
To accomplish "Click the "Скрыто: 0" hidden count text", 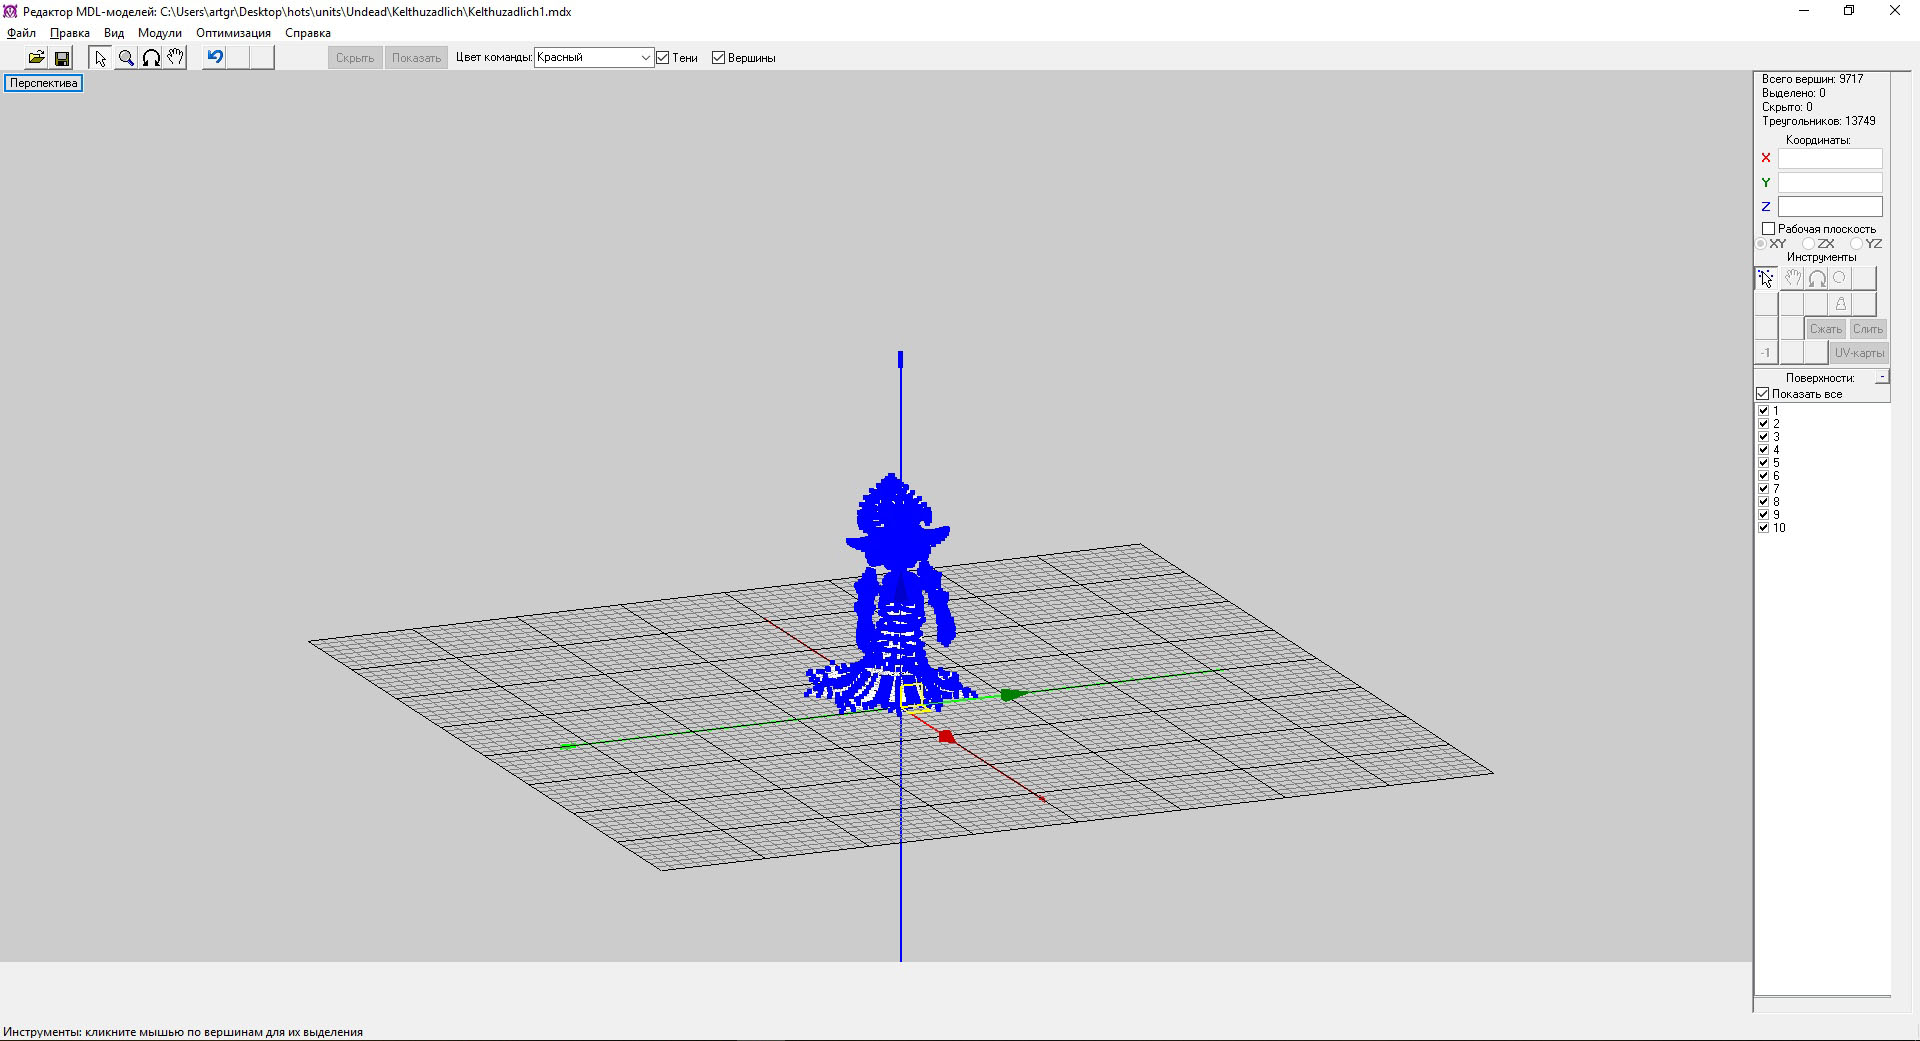I will (x=1787, y=107).
